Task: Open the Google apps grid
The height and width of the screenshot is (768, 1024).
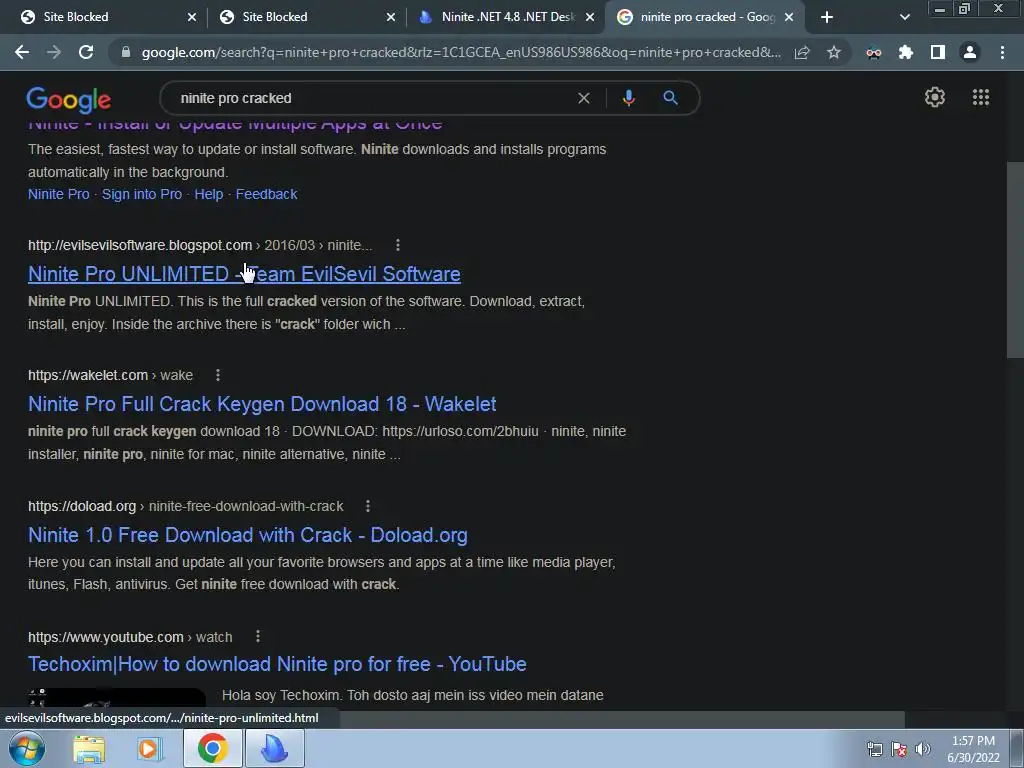Action: 980,97
